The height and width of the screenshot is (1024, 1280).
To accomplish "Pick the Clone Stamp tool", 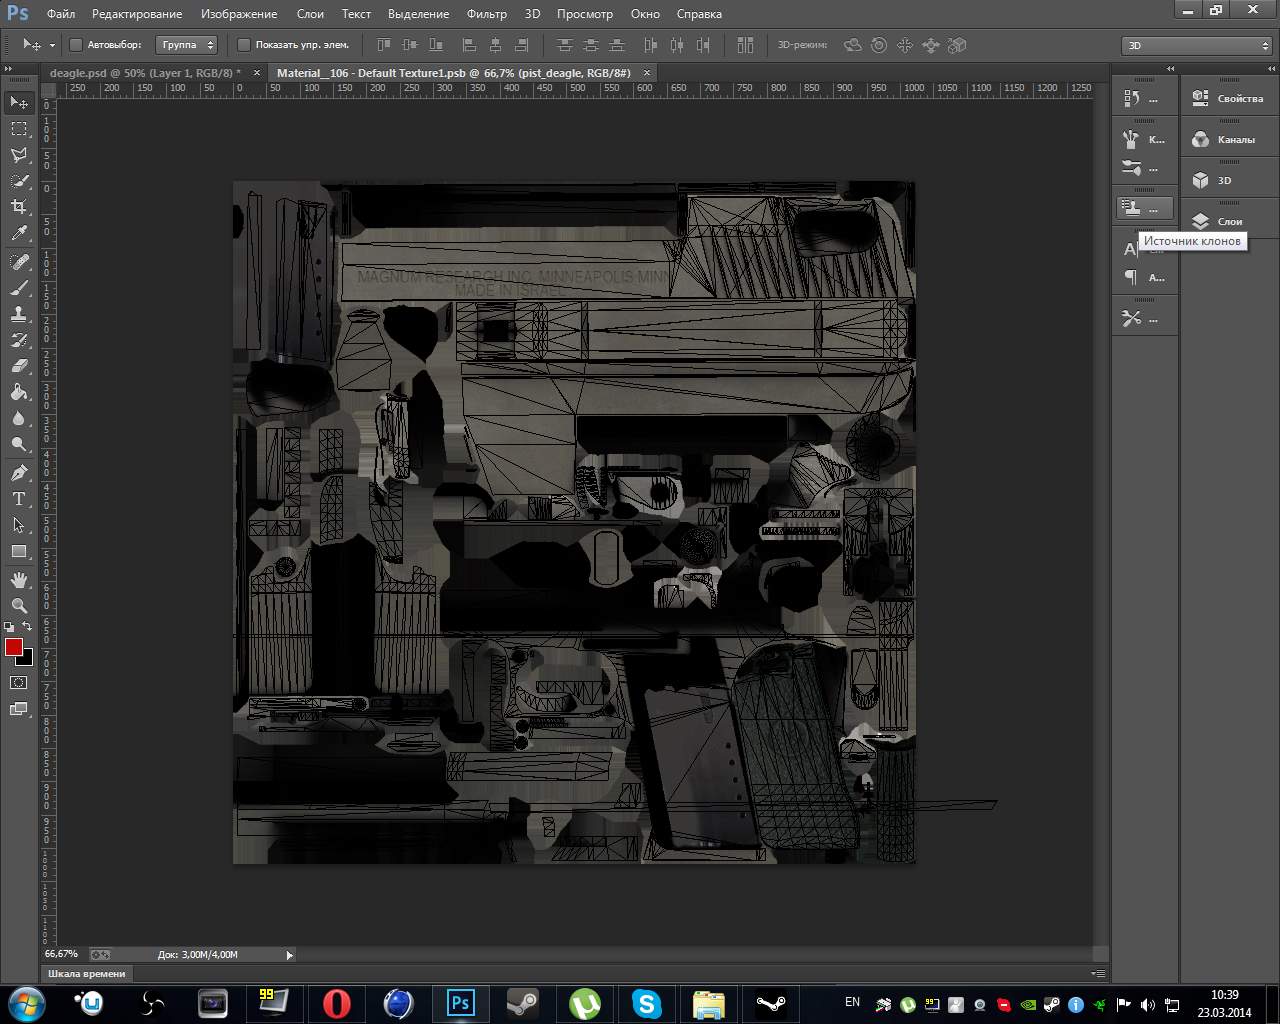I will [x=19, y=313].
